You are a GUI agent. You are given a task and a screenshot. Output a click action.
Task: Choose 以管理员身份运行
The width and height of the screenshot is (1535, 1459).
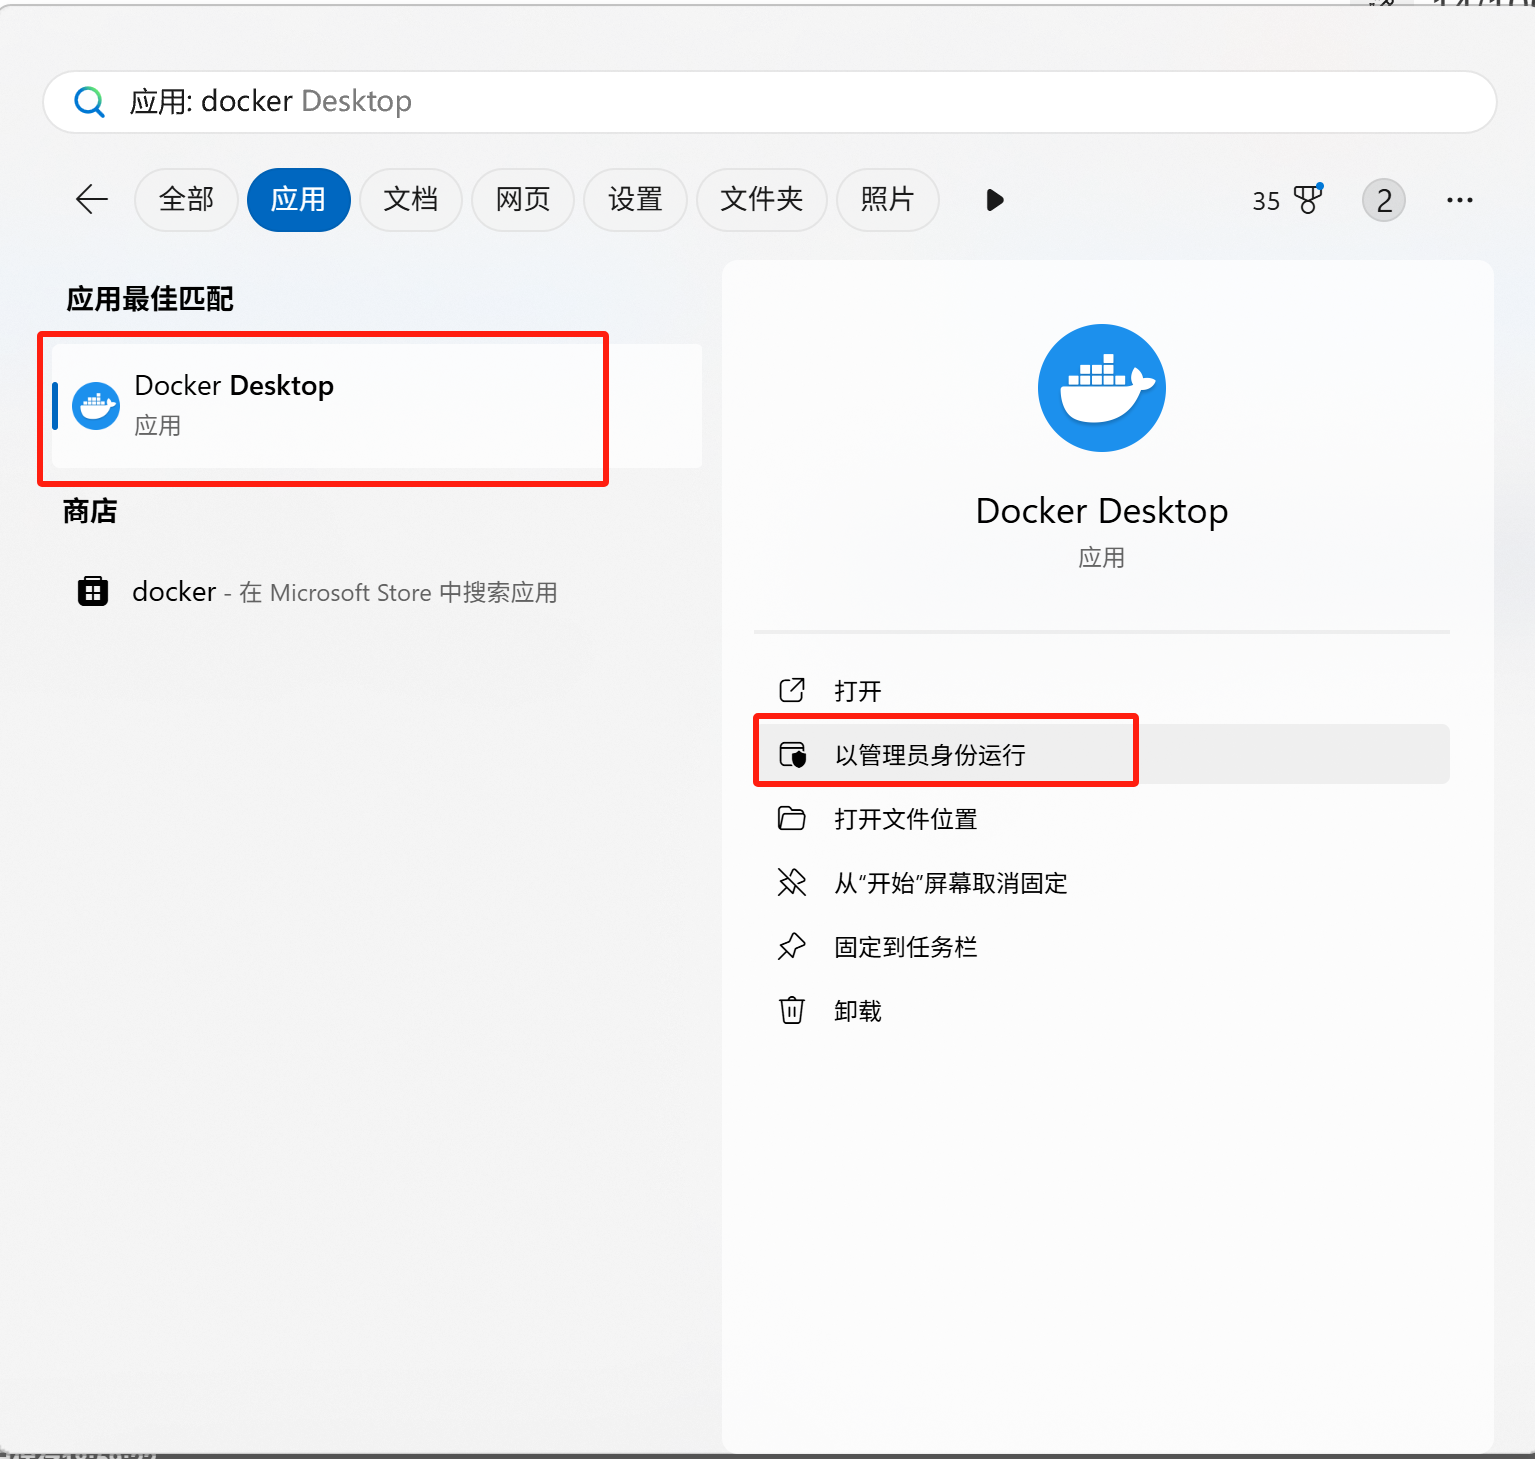point(1101,754)
